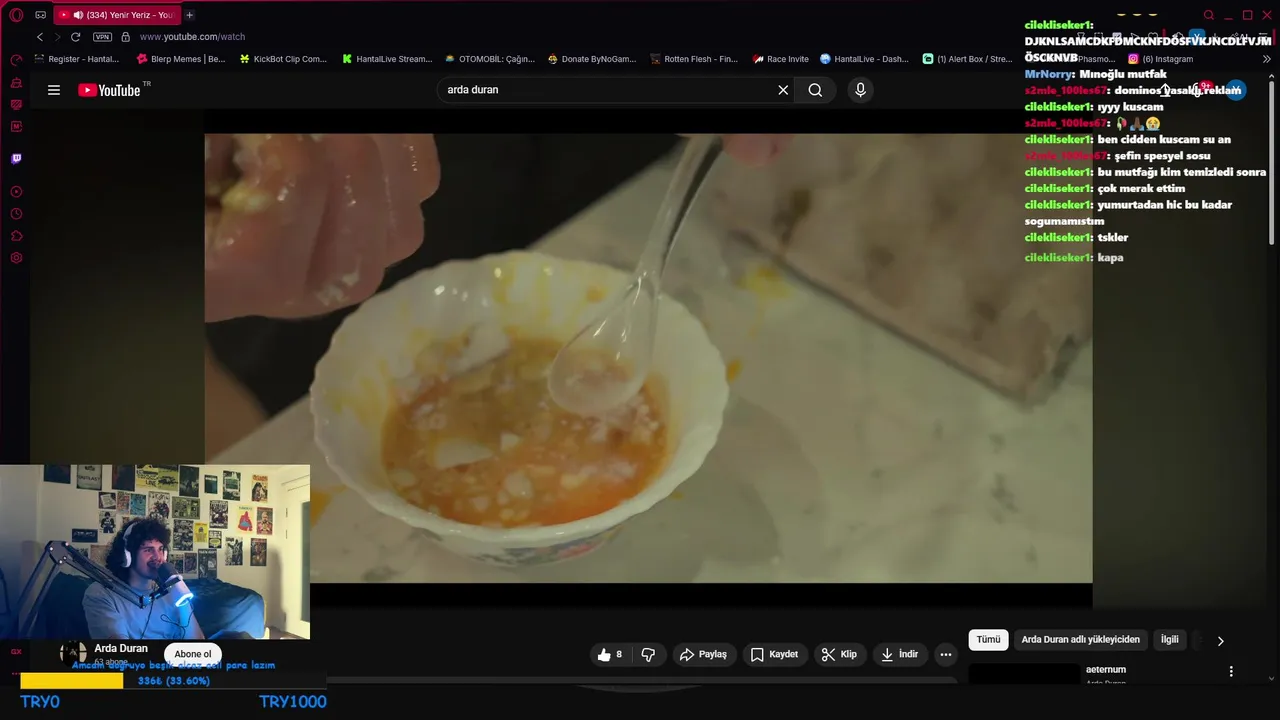Open the 'OTOMOBİL: Çağın...' bookmark
The width and height of the screenshot is (1280, 720).
click(490, 59)
